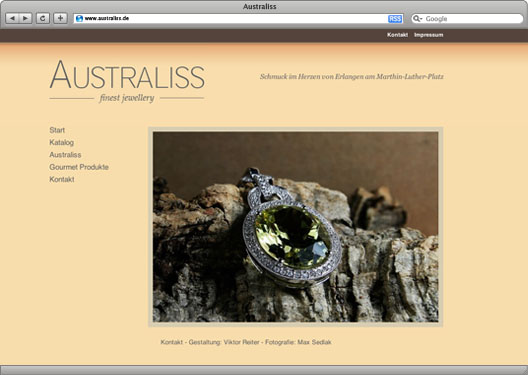Add a bookmark with the plus button
Image resolution: width=528 pixels, height=375 pixels.
[60, 18]
